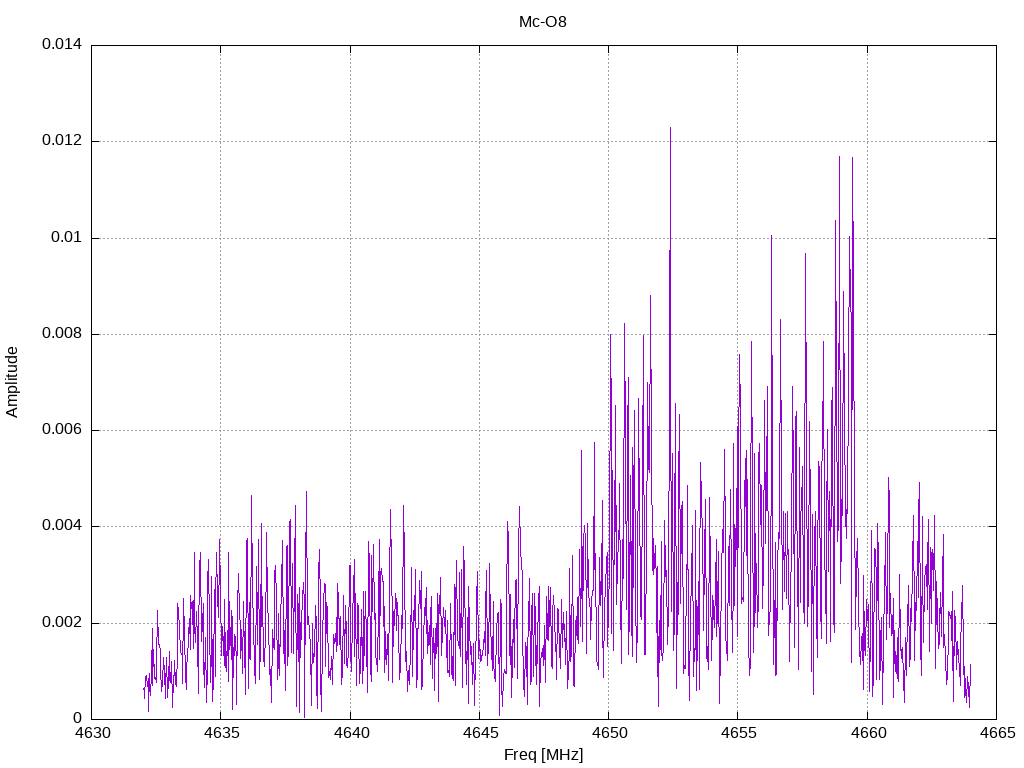Click the 0.012 y-axis tick label
Viewport: 1024px width, 768px height.
[62, 140]
